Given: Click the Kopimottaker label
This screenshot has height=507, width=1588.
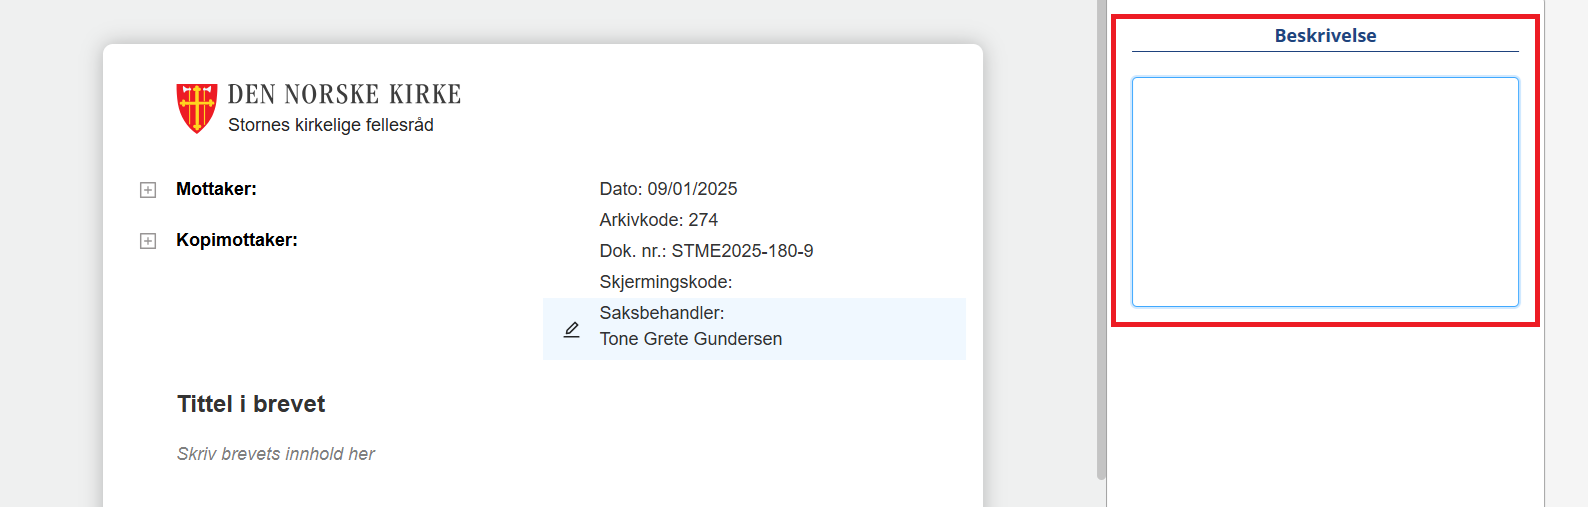Looking at the screenshot, I should [x=237, y=240].
